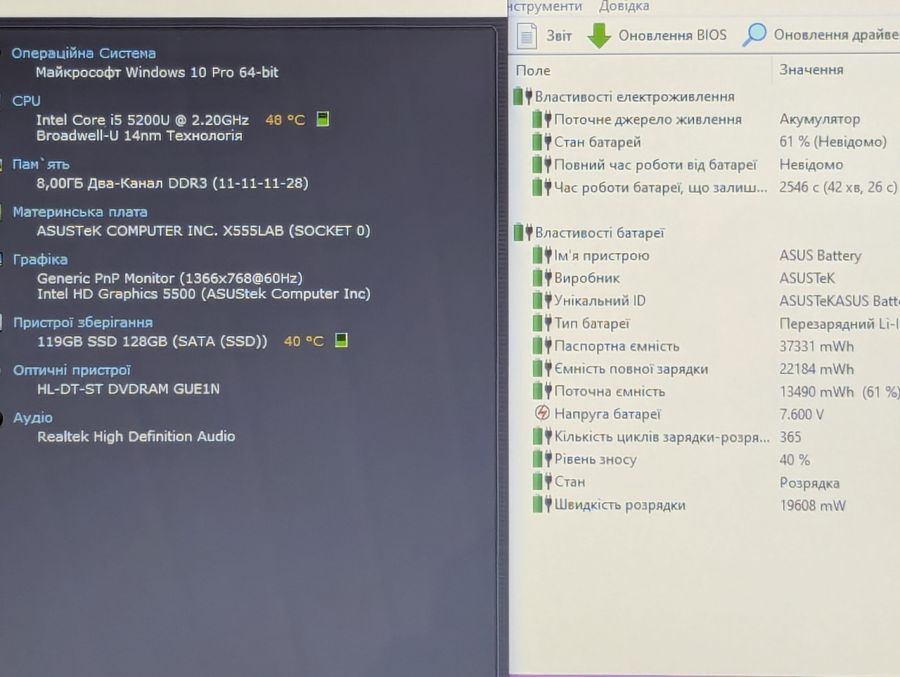Select the Розрядка state value
This screenshot has width=900, height=677.
point(809,483)
